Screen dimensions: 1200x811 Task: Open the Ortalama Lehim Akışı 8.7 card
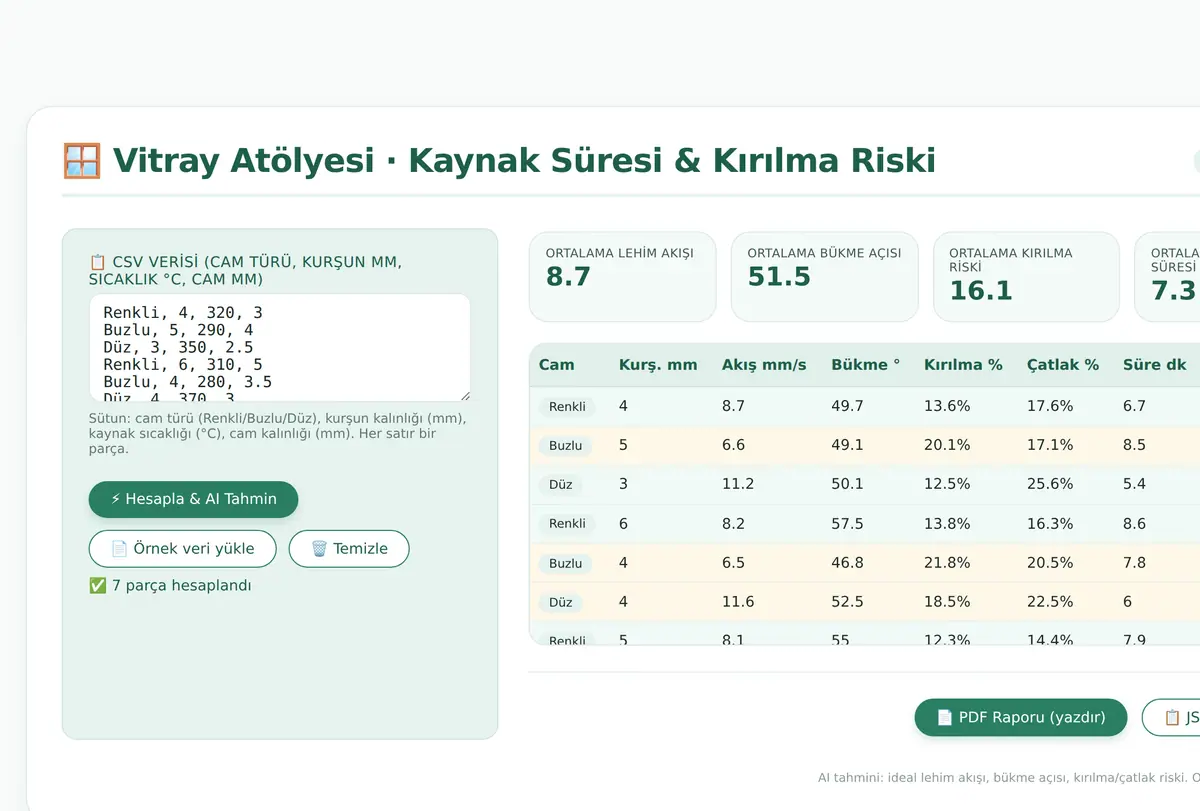[623, 277]
